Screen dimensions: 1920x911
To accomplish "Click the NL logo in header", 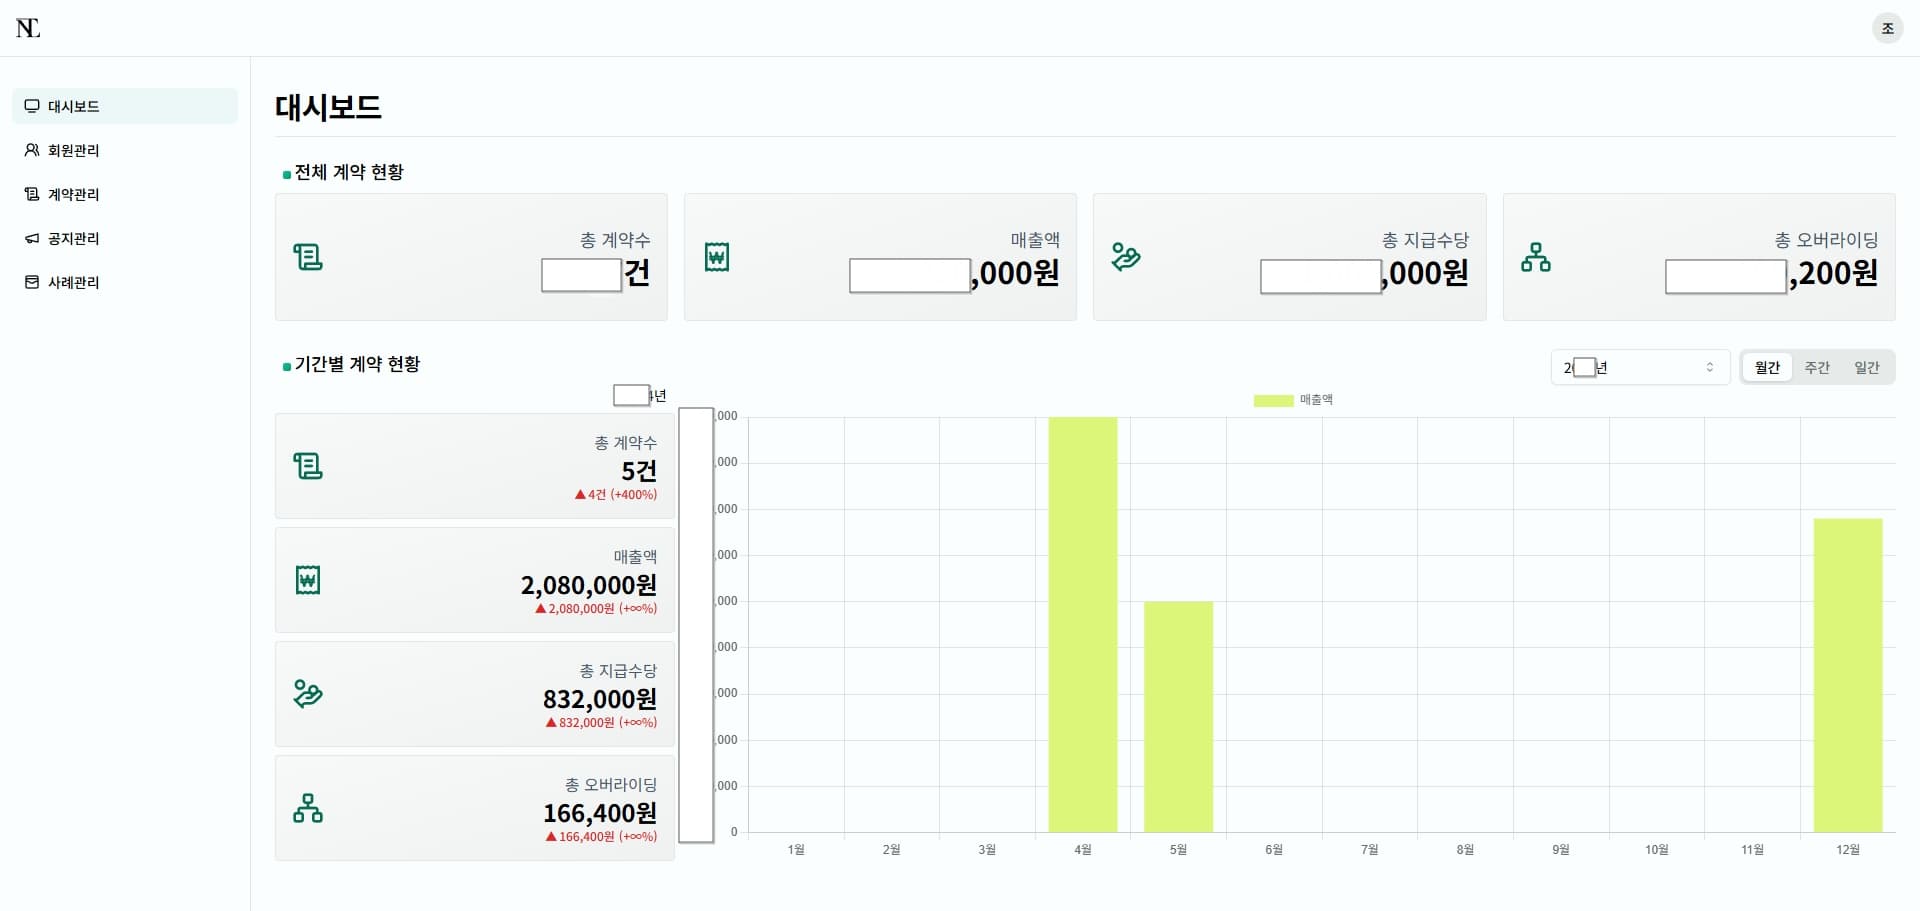I will (x=28, y=28).
